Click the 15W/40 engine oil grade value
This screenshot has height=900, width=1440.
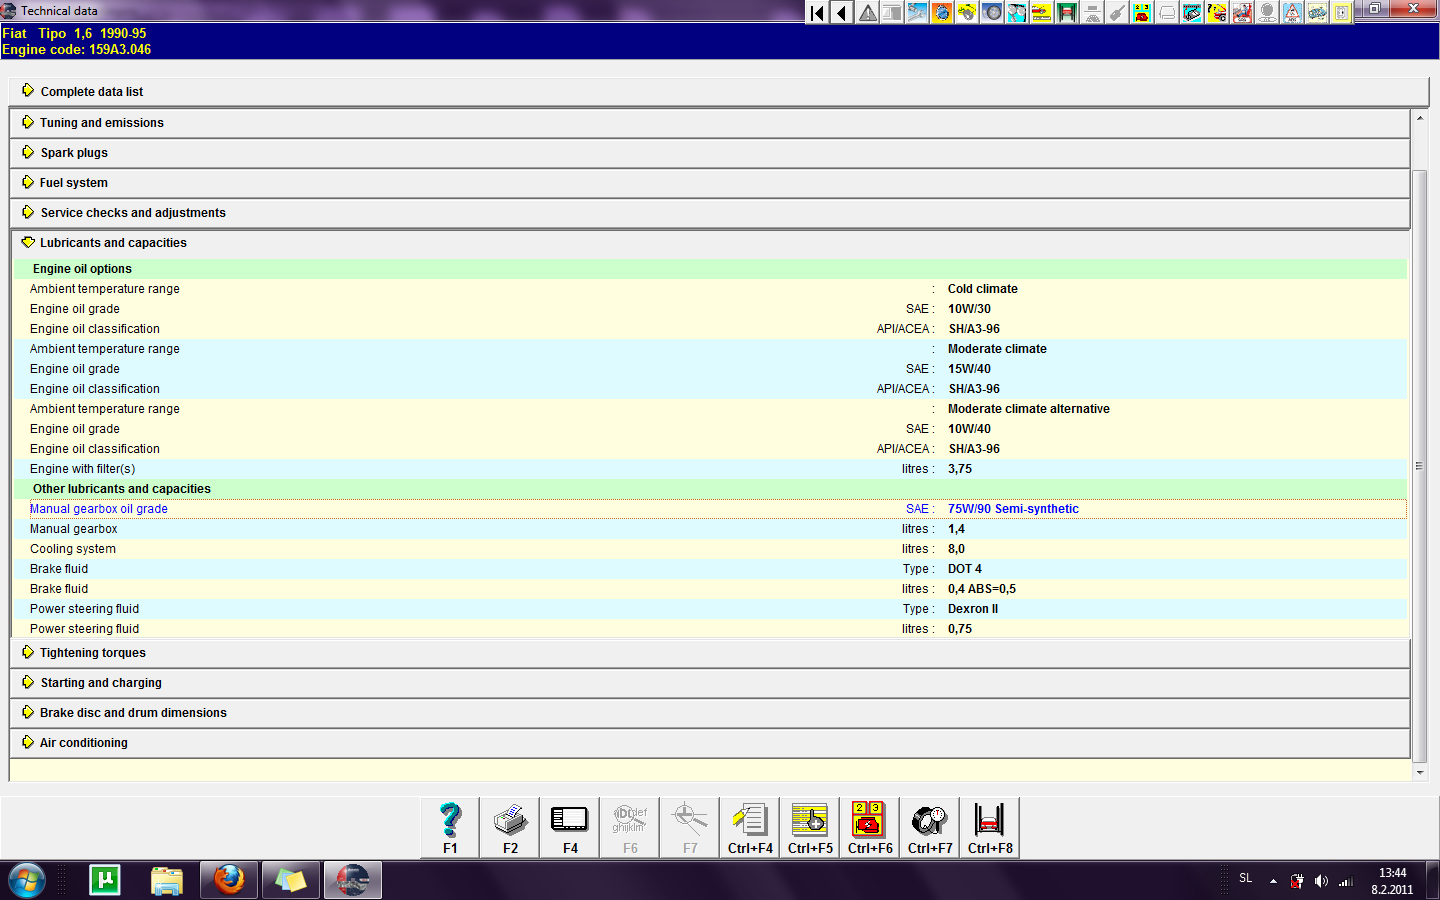pos(969,369)
